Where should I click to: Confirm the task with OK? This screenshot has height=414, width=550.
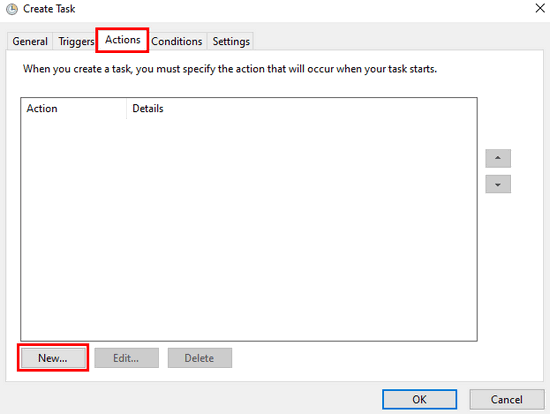420,399
